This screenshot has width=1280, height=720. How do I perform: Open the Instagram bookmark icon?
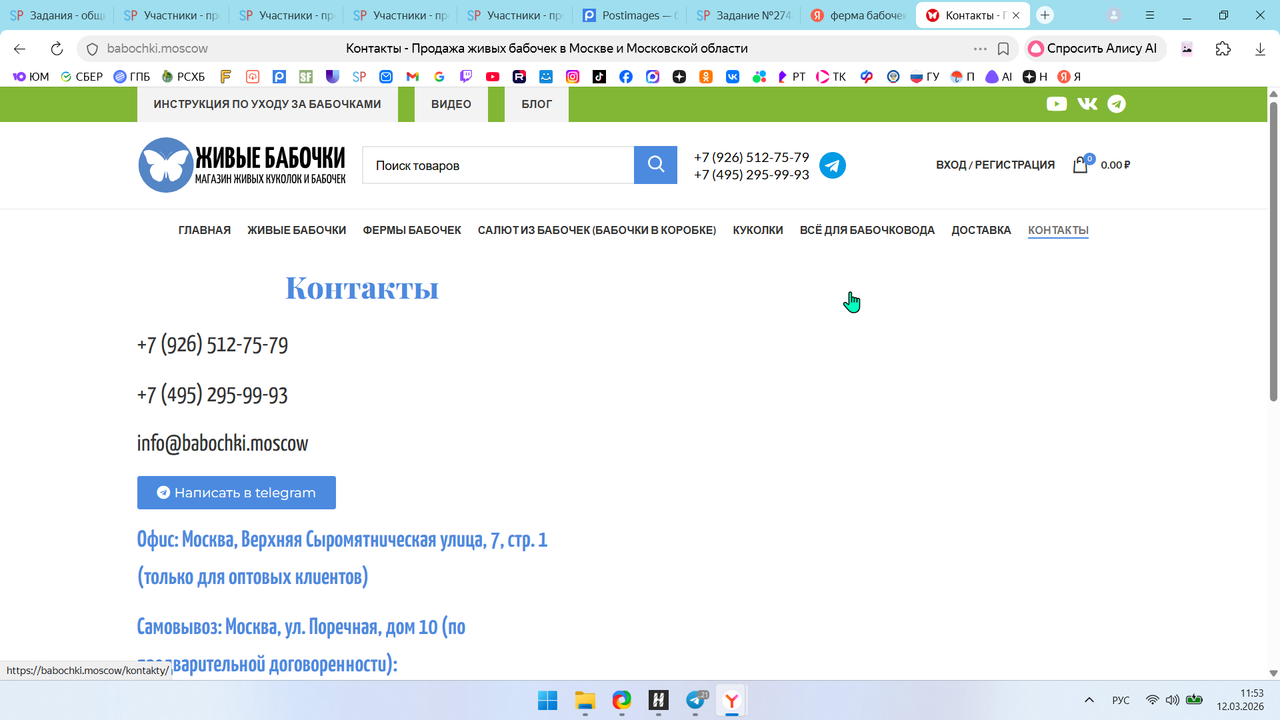[573, 76]
